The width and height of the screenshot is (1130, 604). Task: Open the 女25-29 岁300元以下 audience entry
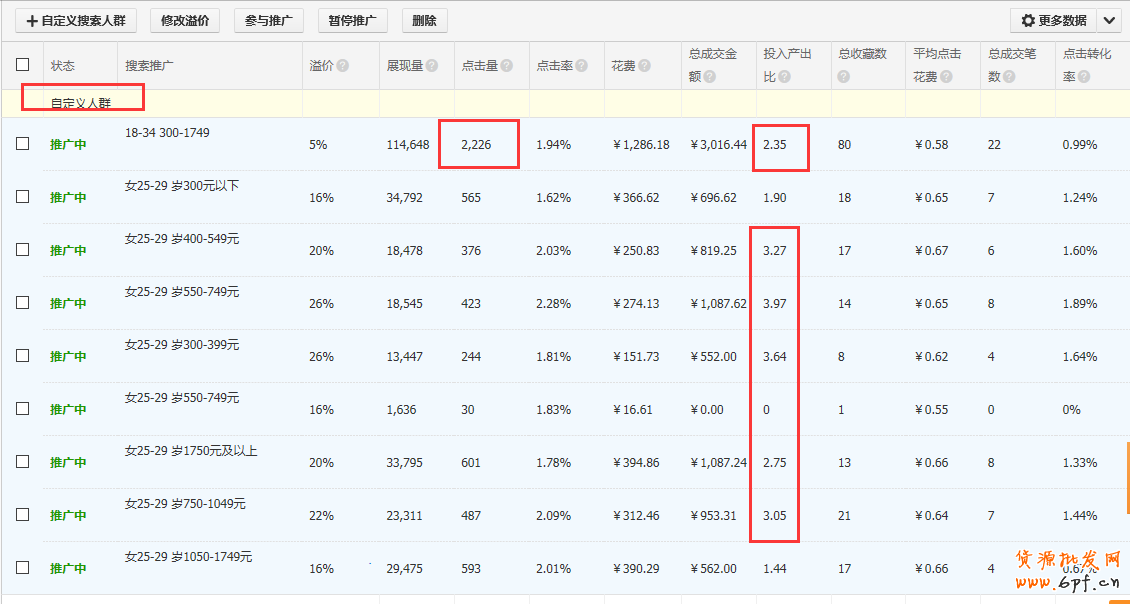(x=182, y=186)
